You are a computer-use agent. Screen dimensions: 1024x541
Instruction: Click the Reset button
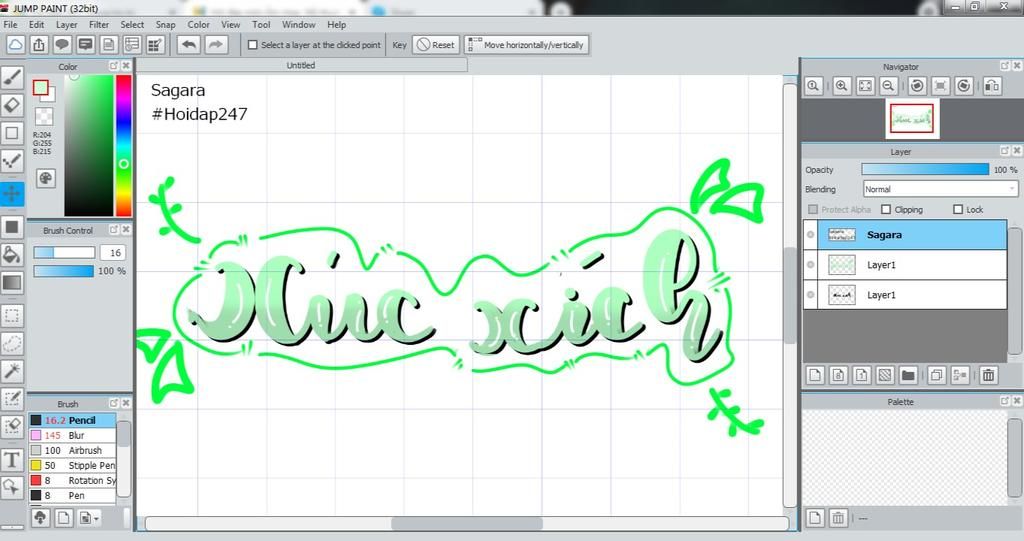pyautogui.click(x=436, y=45)
